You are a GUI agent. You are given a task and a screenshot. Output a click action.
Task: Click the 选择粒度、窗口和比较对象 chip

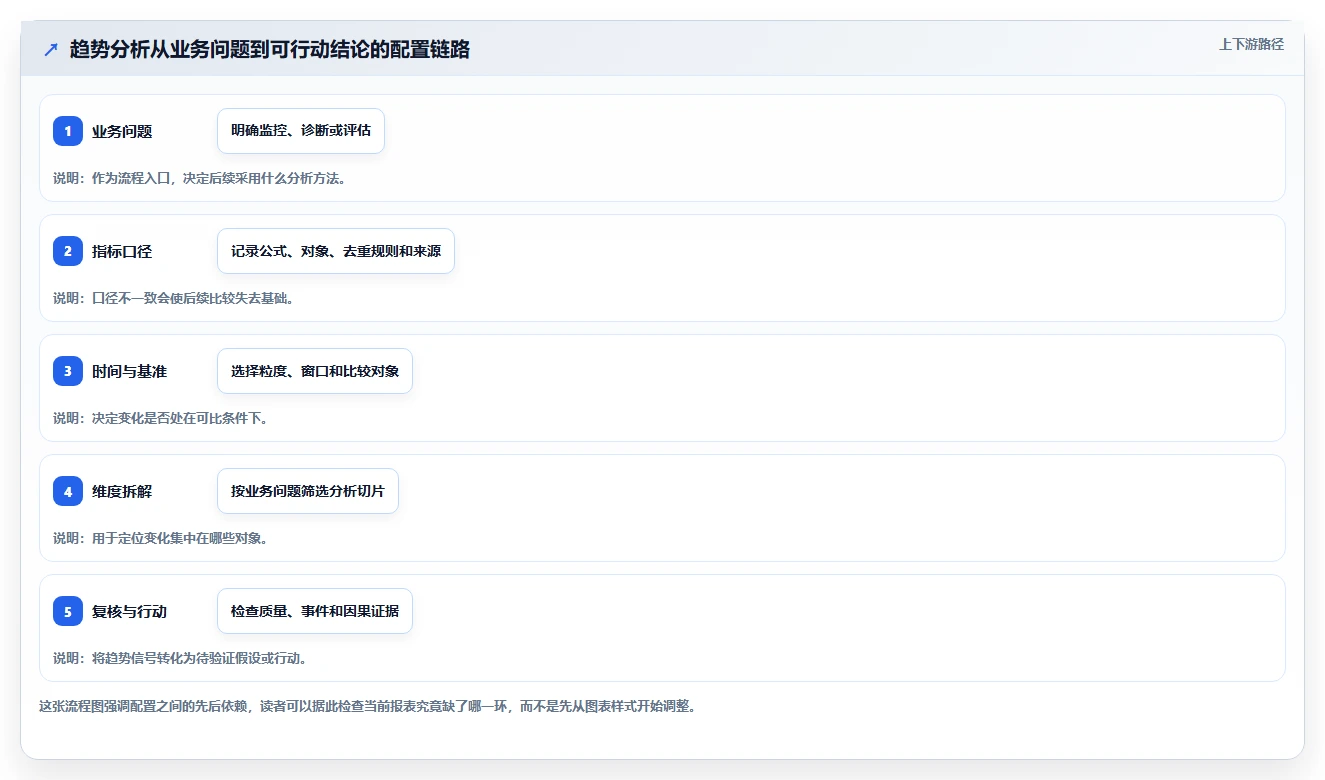(x=315, y=371)
